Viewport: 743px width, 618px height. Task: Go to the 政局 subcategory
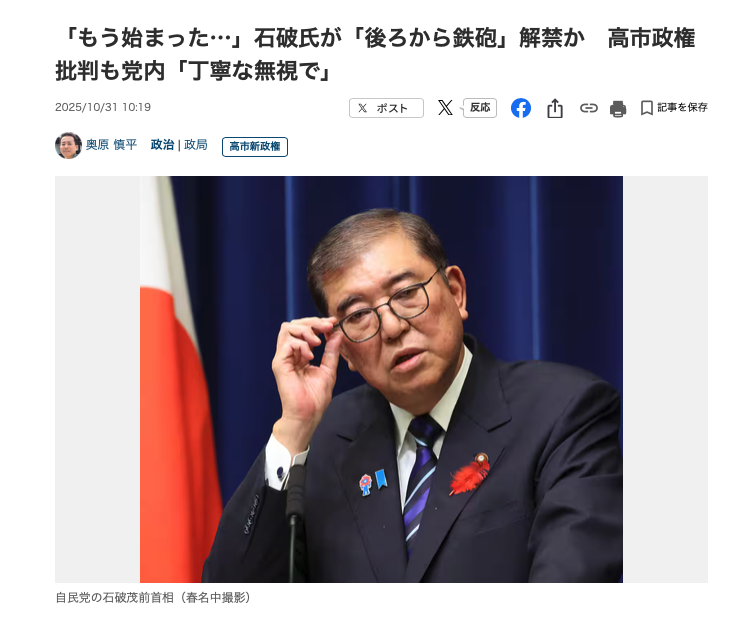(196, 145)
